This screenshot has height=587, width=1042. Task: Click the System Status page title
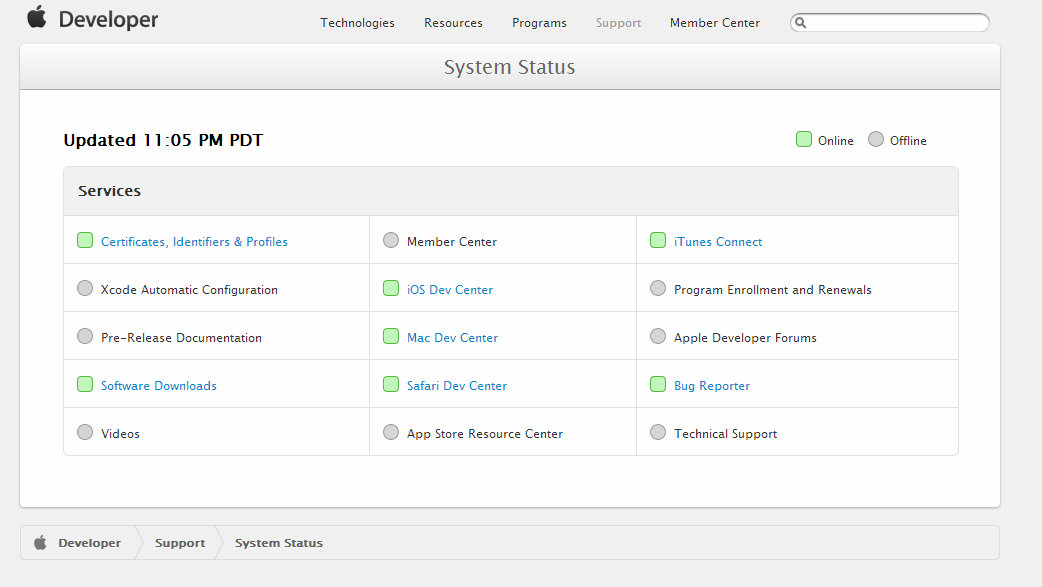coord(510,67)
